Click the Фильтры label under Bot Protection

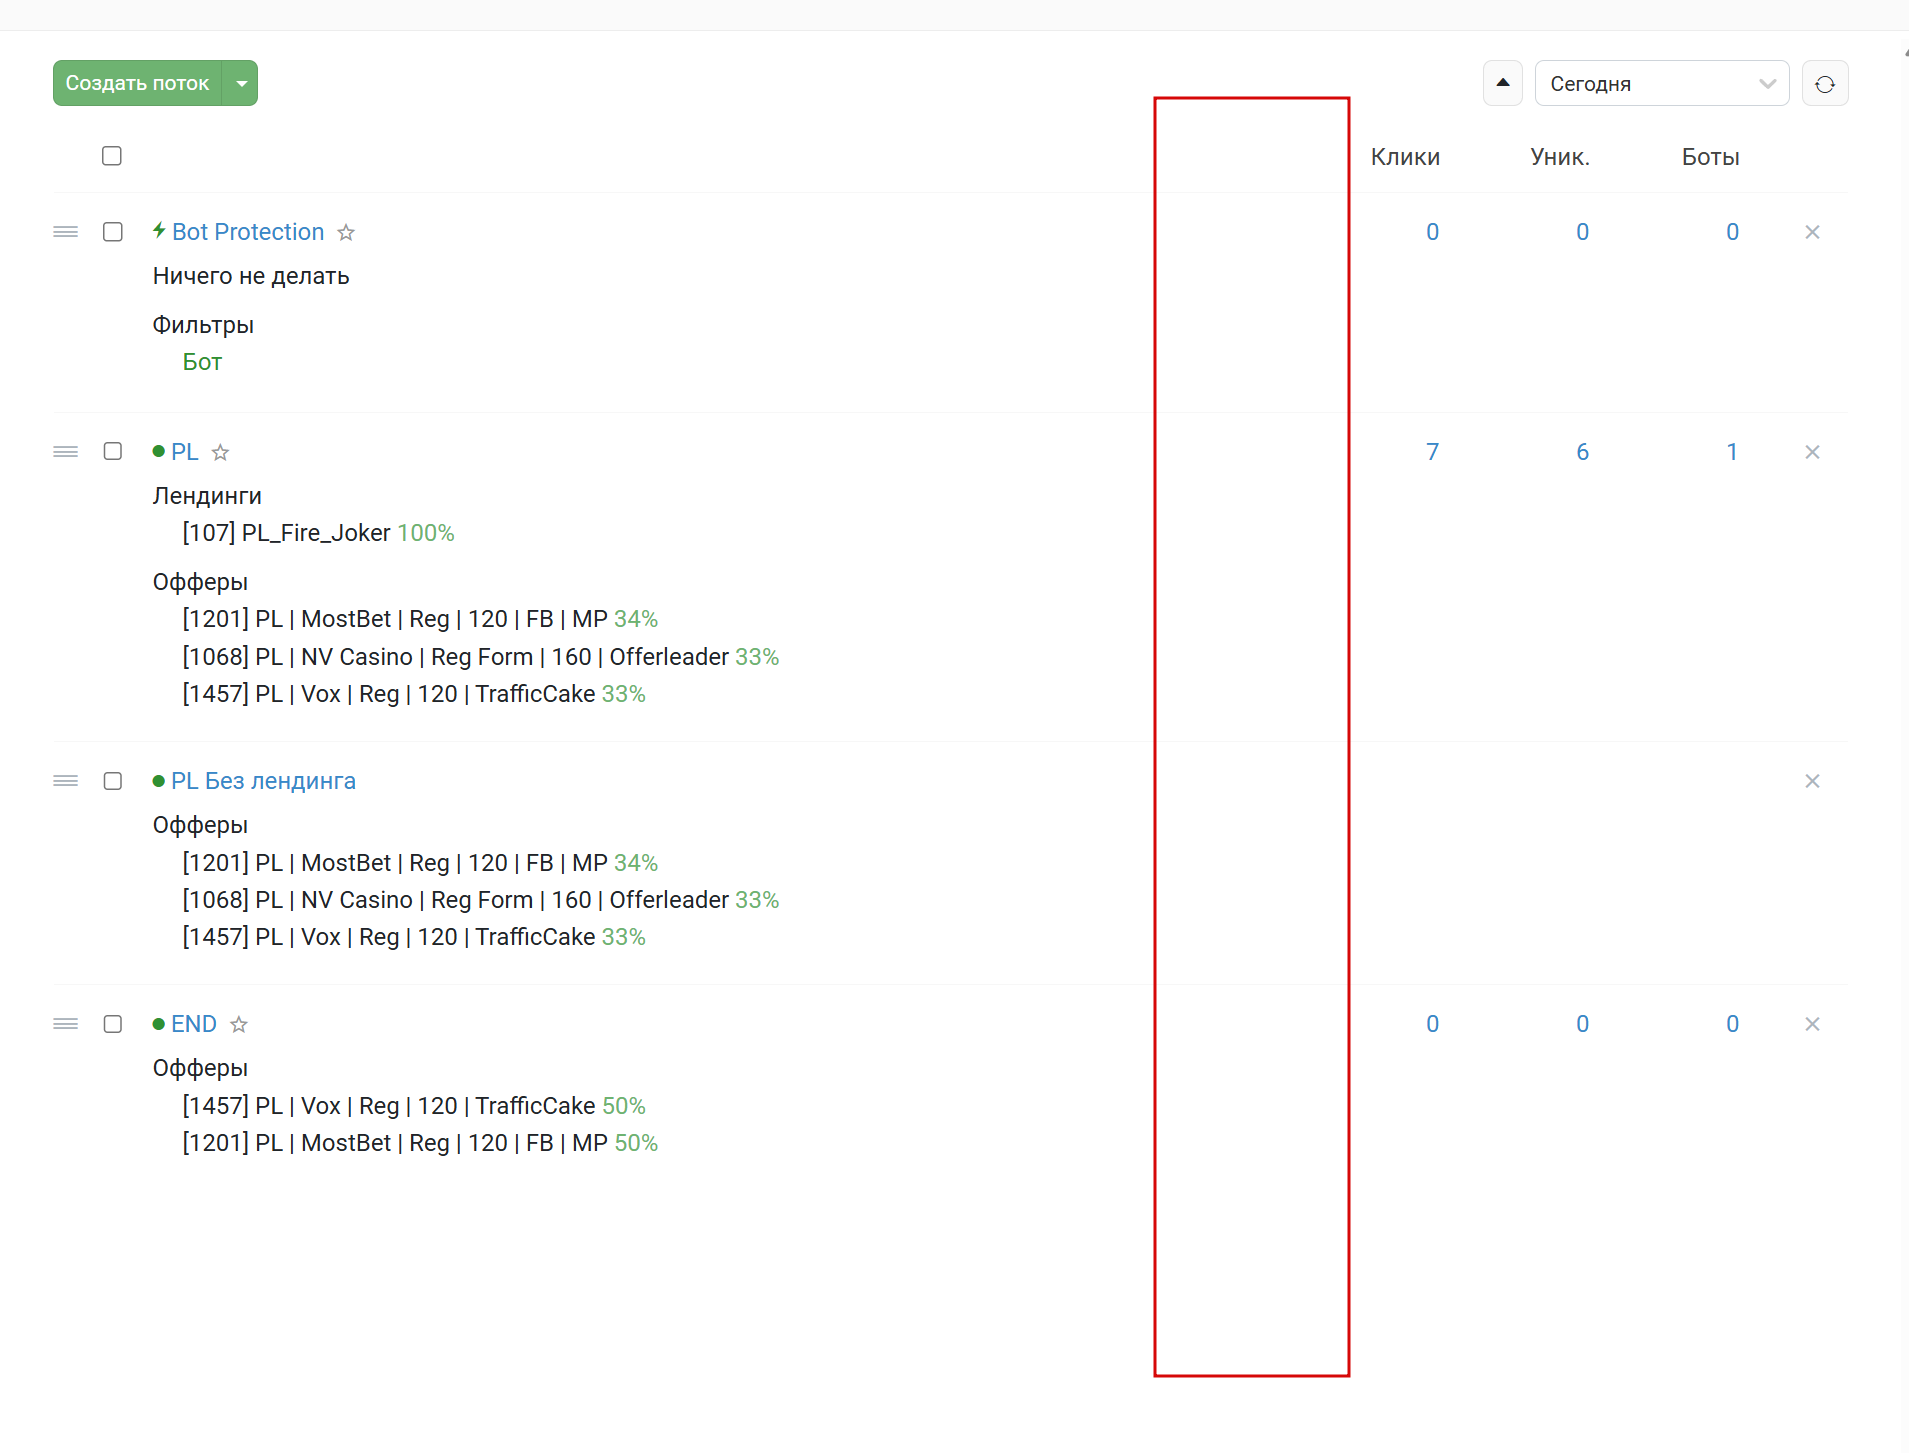[203, 325]
